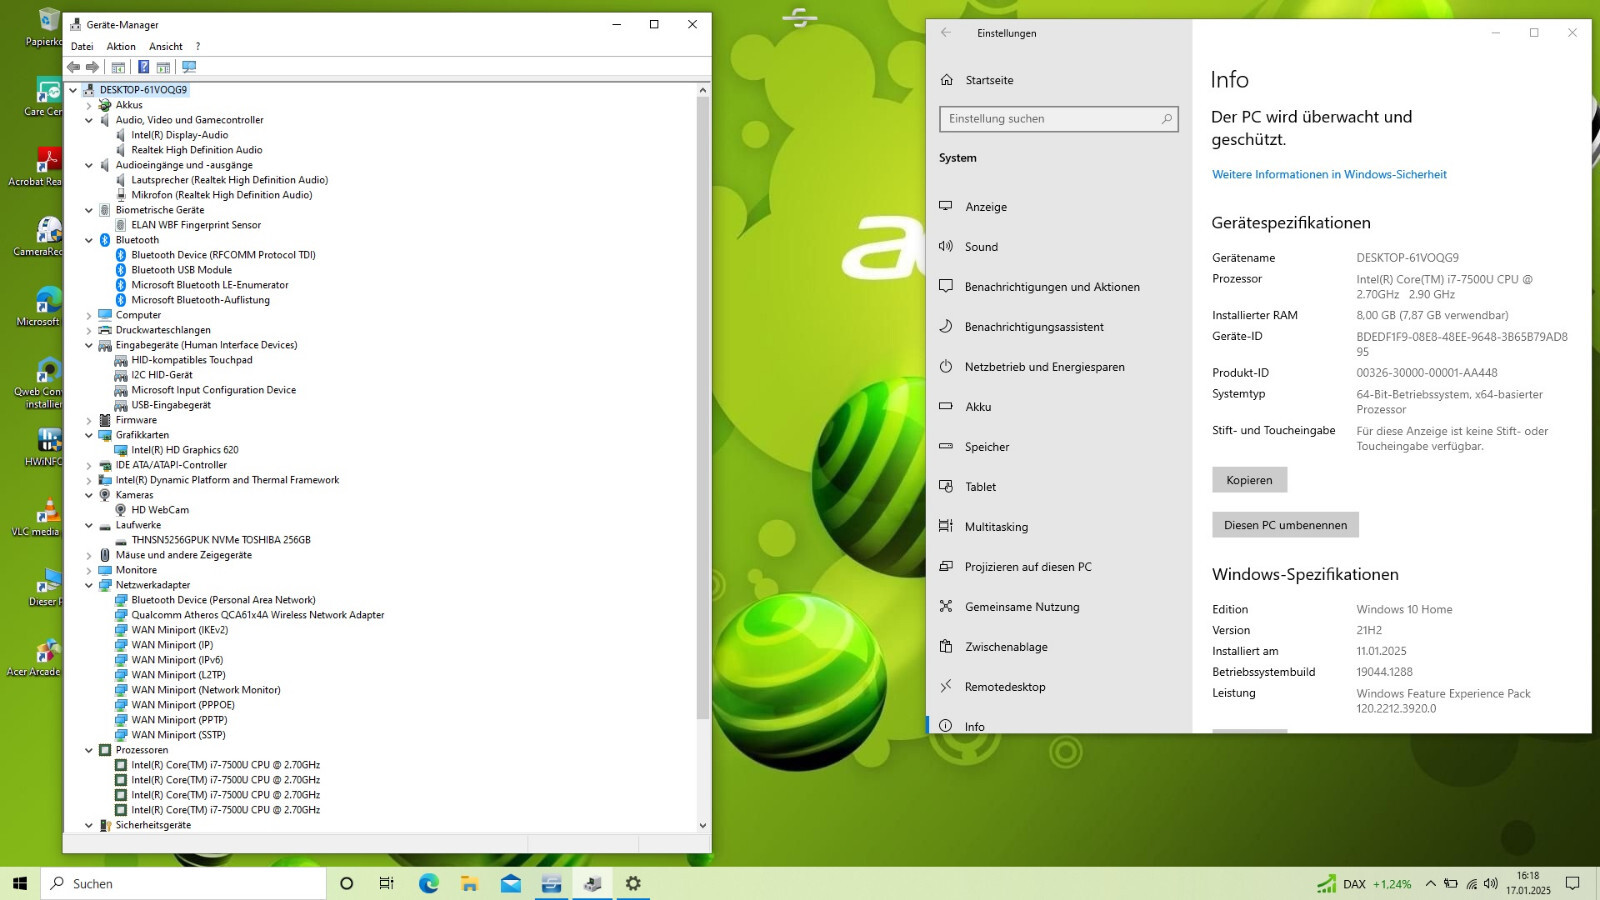1600x900 pixels.
Task: Open Weitere Informationen in Windows-Sicherheit link
Action: pos(1329,174)
